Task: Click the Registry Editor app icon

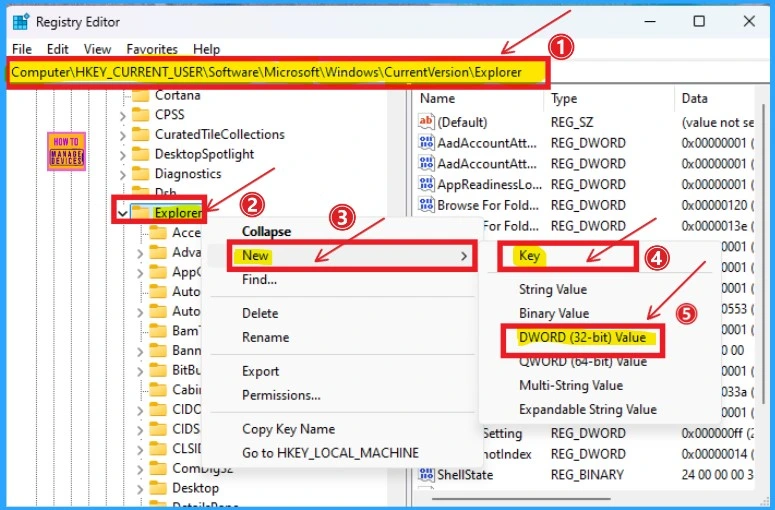Action: click(x=21, y=22)
